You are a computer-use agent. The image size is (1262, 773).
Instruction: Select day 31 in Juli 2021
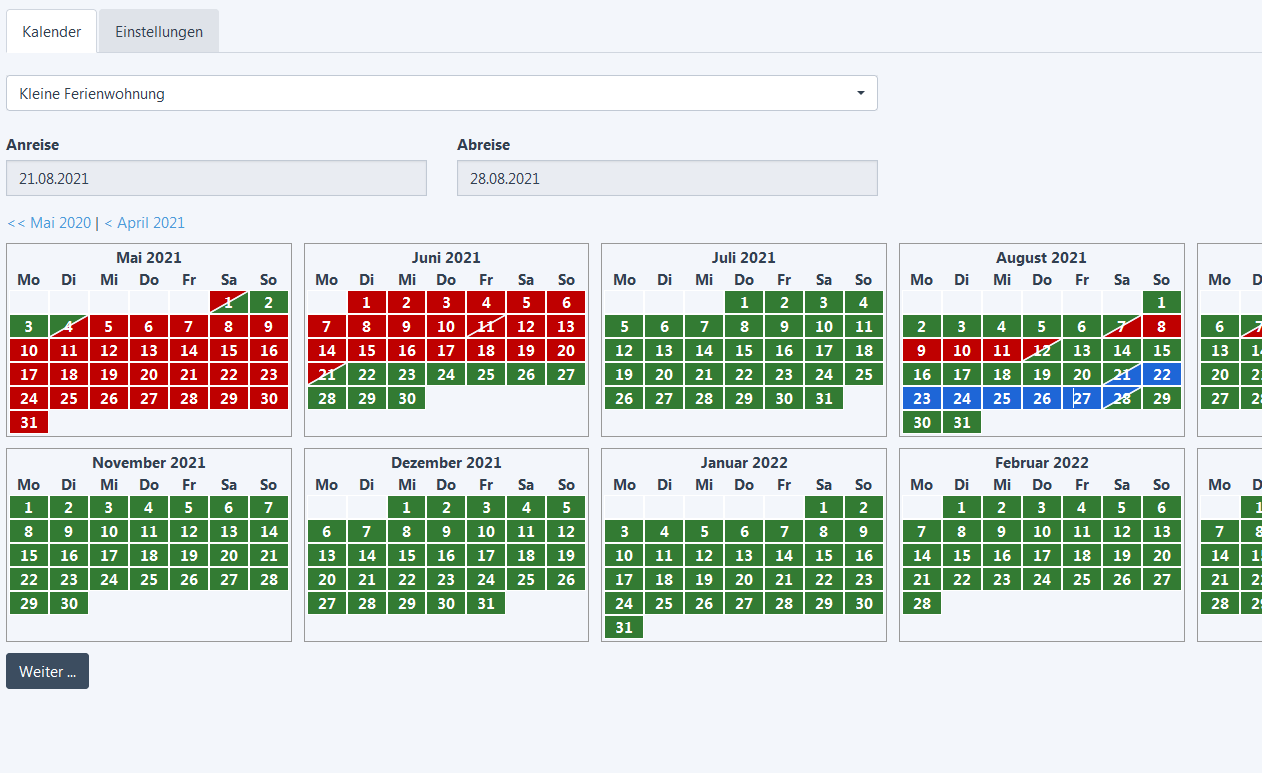click(x=824, y=398)
